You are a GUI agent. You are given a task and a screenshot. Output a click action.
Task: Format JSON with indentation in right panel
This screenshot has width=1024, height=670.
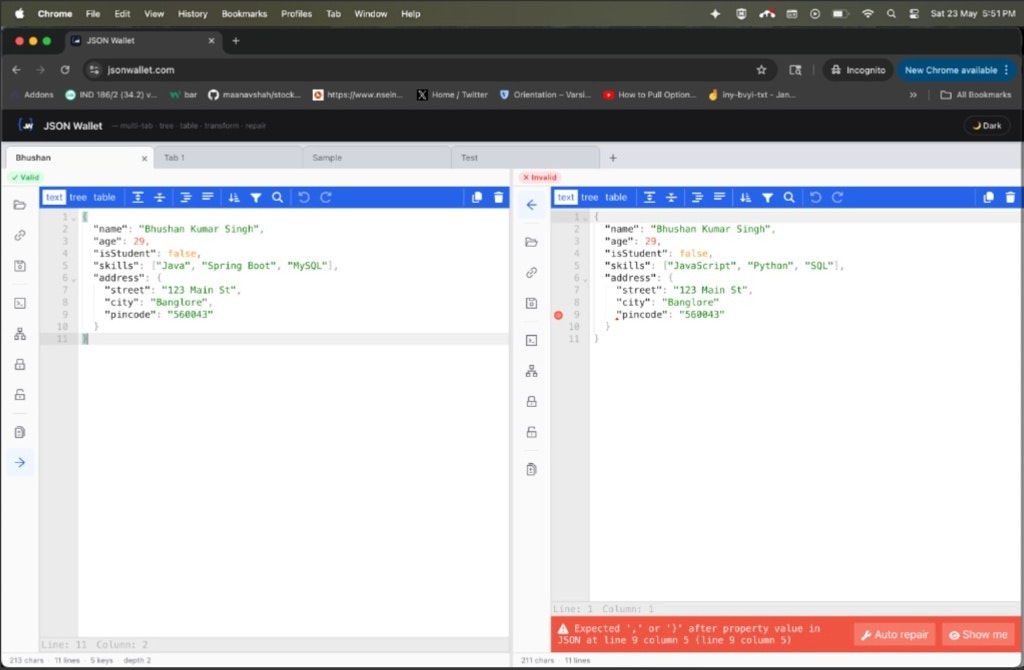tap(697, 197)
